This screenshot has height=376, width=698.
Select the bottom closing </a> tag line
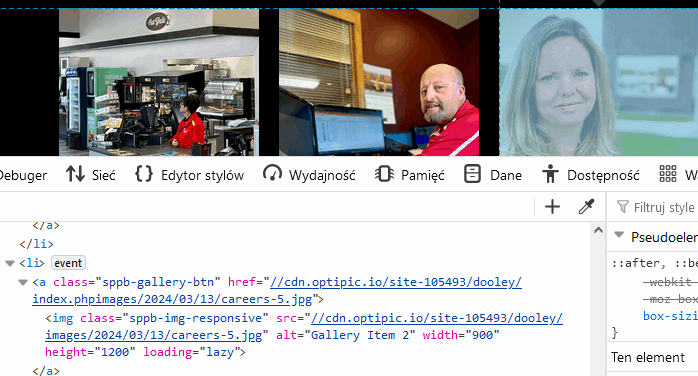click(x=46, y=370)
